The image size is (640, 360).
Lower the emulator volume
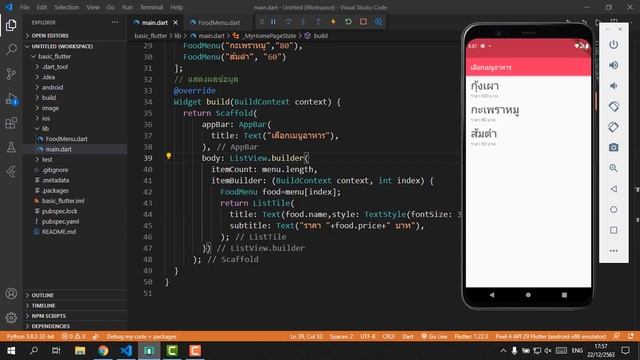point(613,86)
